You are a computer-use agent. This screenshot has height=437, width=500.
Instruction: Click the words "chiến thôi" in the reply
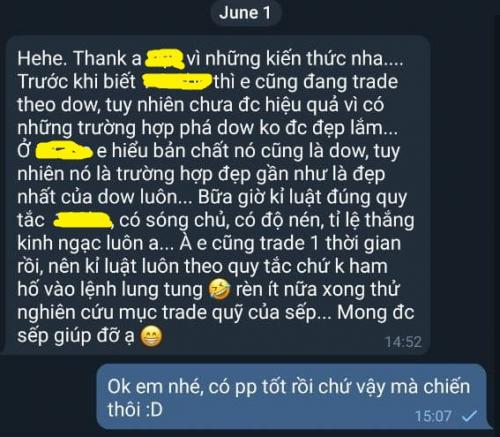[x=289, y=398]
